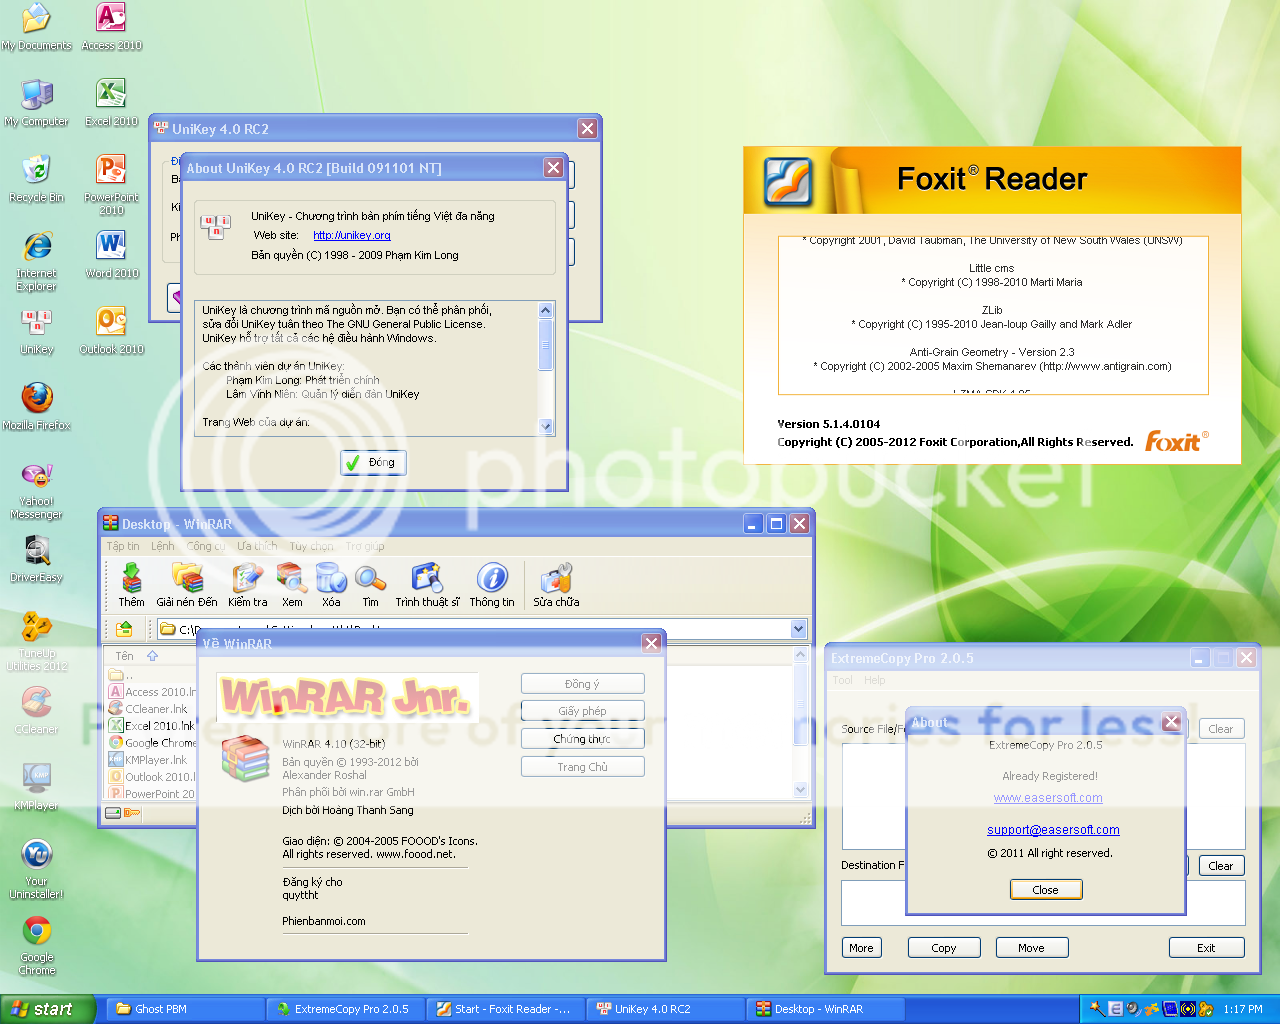
Task: Click WinRAR Thêm (Add) toolbar icon
Action: 131,585
